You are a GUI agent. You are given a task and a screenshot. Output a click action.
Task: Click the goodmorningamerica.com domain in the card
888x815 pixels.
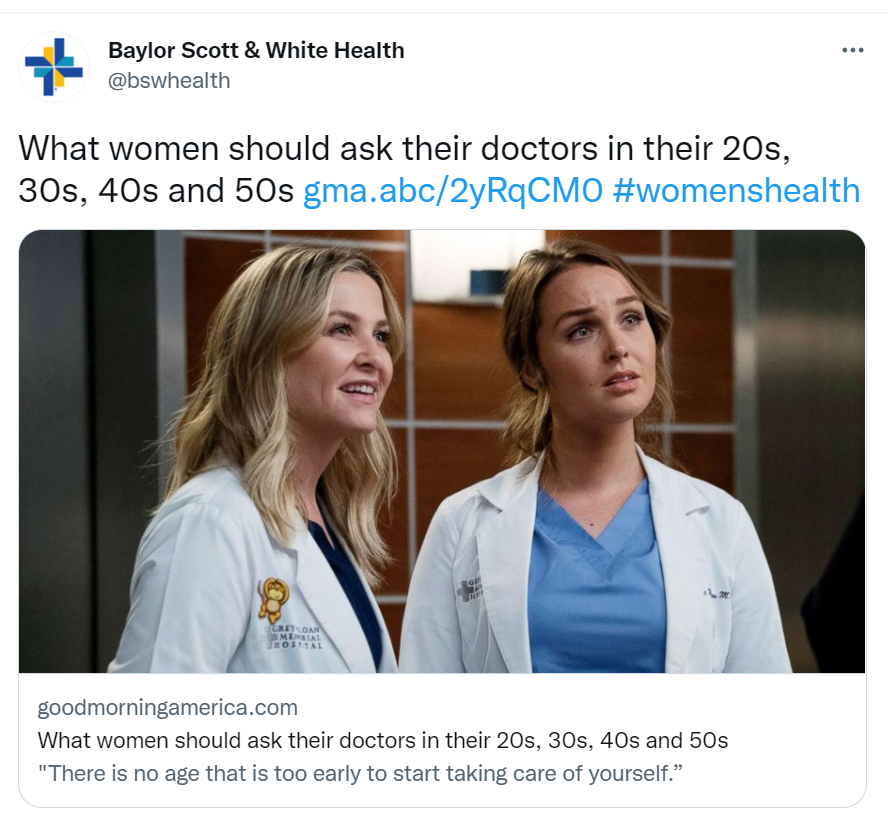coord(168,708)
